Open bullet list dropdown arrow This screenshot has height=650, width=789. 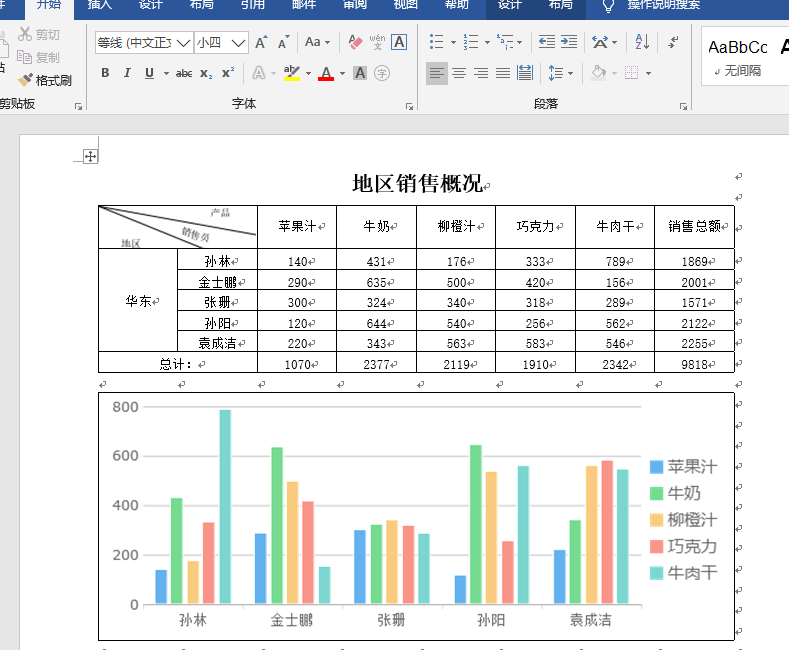[453, 42]
